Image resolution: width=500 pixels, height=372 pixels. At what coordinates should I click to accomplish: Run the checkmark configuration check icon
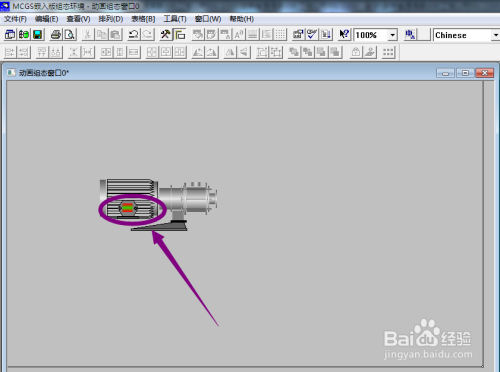pos(312,34)
